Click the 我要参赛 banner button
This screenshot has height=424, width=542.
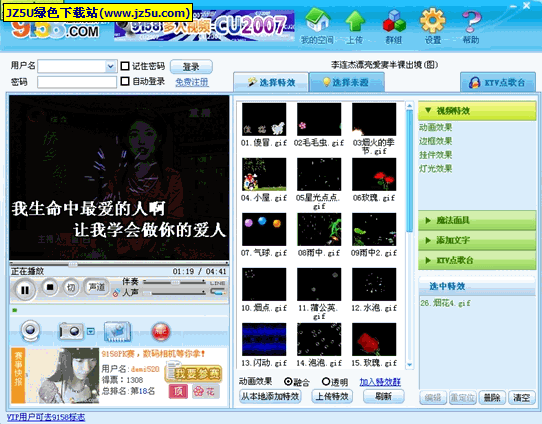194,373
